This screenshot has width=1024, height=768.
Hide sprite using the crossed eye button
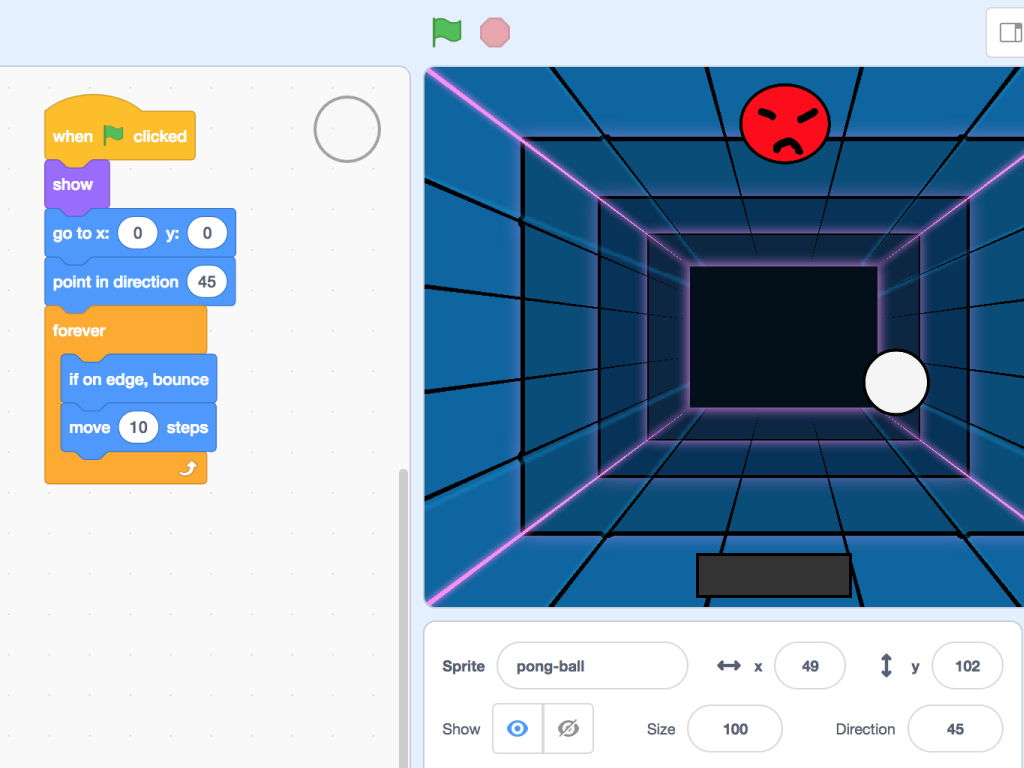tap(568, 728)
